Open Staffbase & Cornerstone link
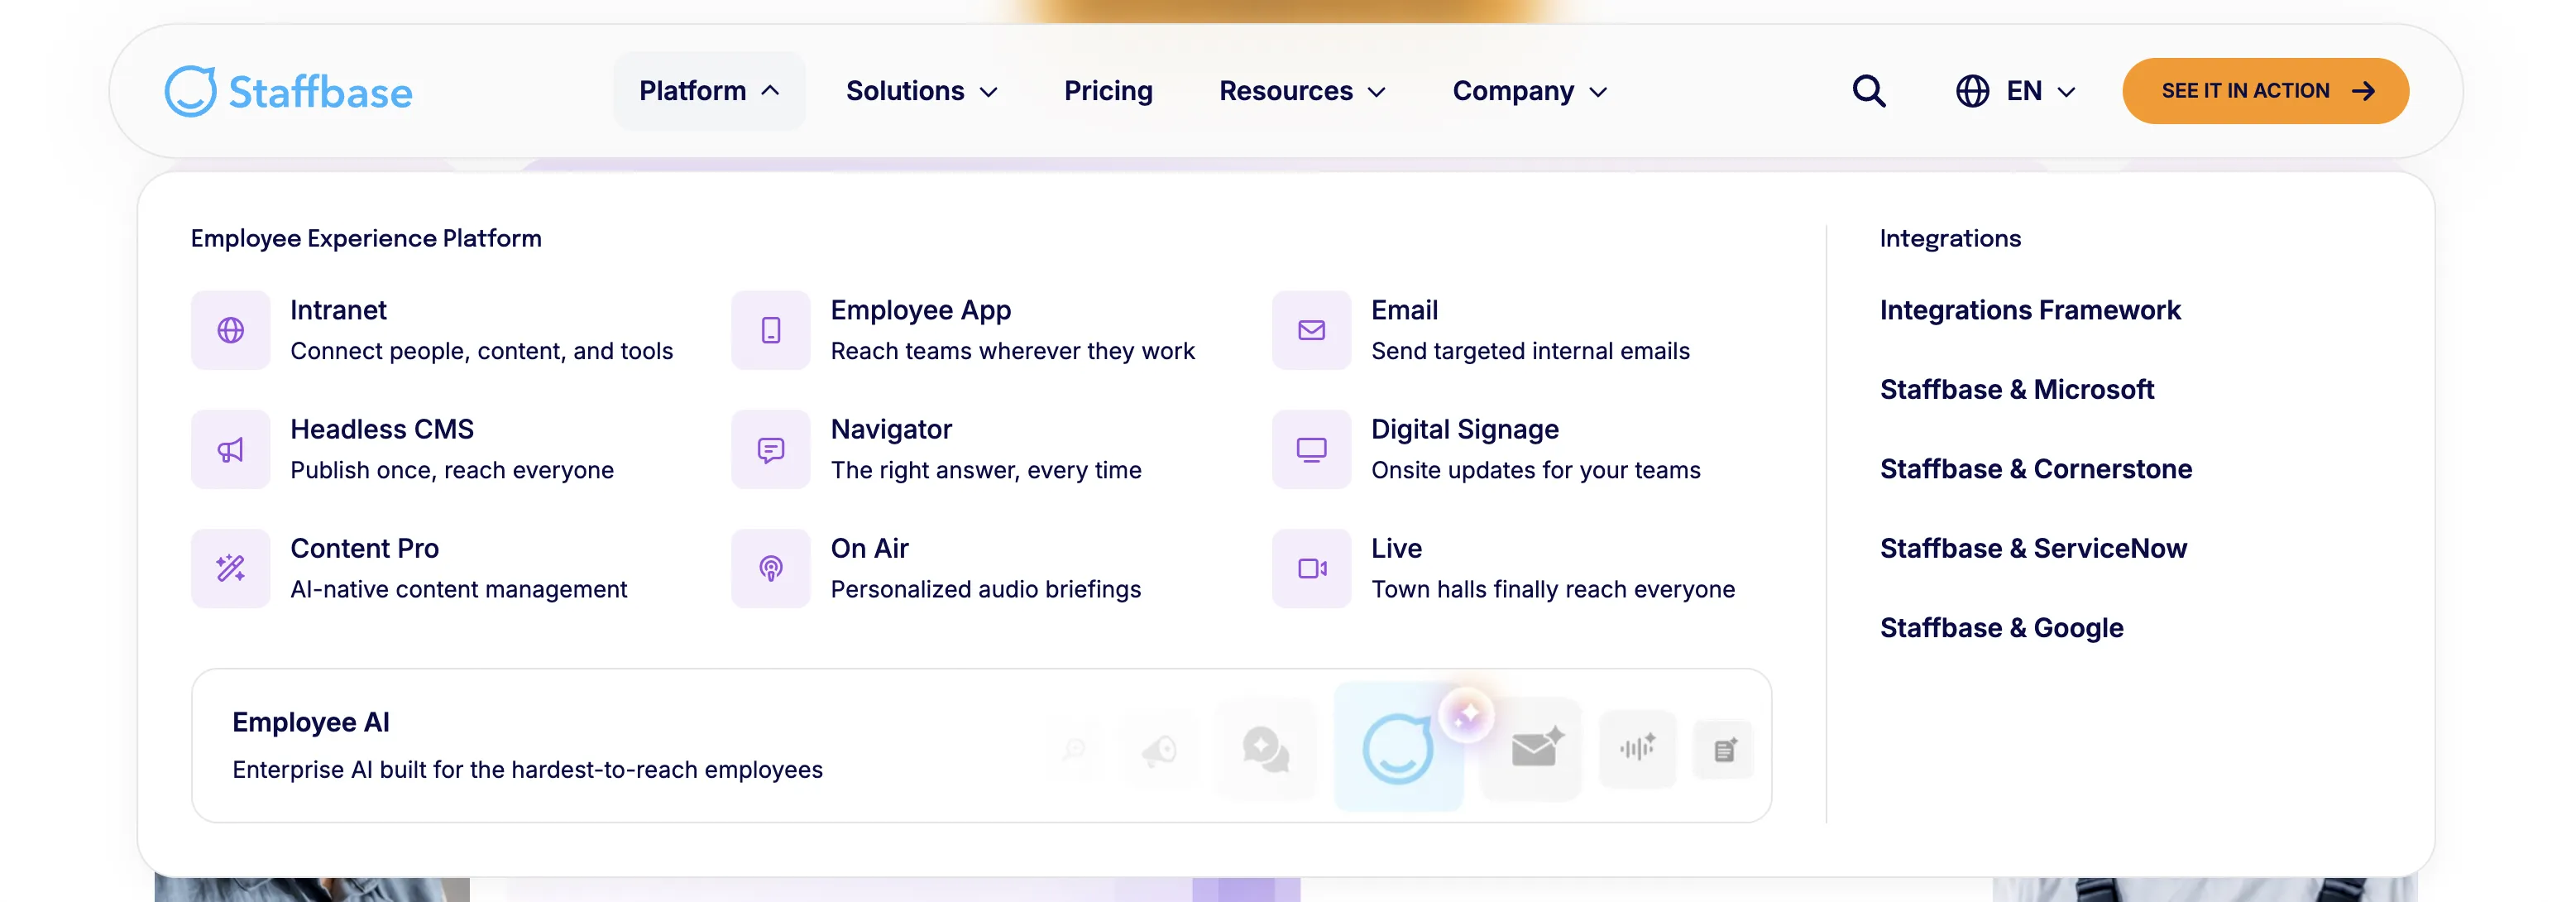The image size is (2576, 902). [x=2036, y=469]
